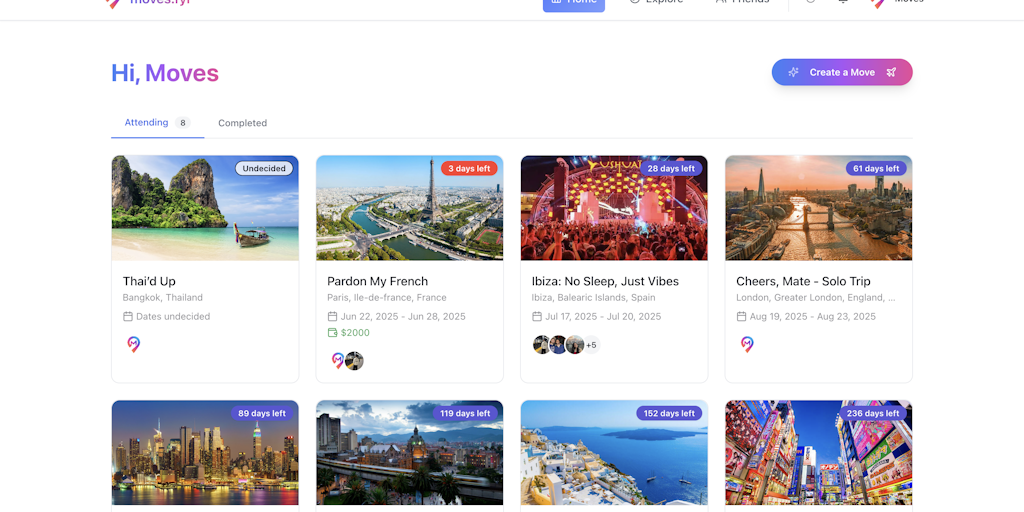Click London, Greater London, England location
Screen dimensions: 1024x512
tap(816, 298)
